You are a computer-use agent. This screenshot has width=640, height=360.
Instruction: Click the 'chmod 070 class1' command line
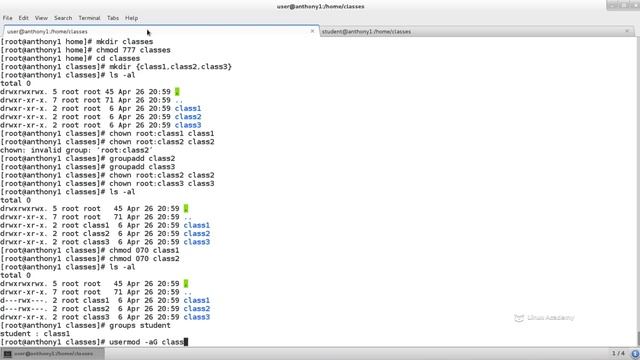[90, 250]
